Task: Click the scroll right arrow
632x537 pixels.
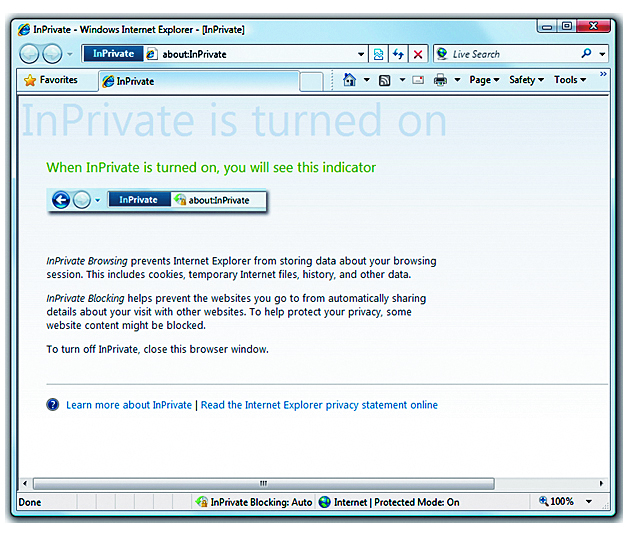Action: (601, 483)
